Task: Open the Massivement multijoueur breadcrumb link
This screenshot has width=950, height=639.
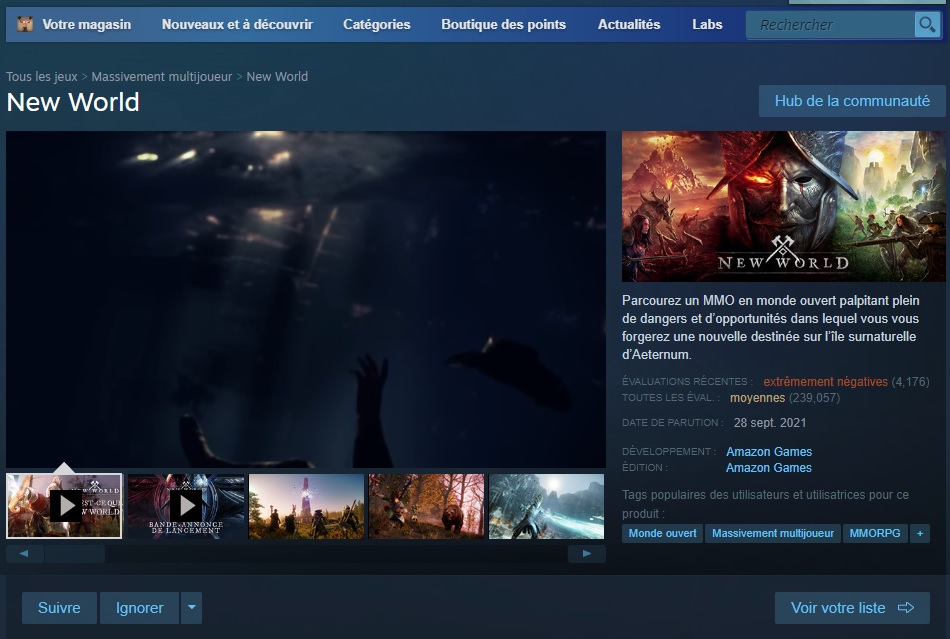Action: (x=162, y=77)
